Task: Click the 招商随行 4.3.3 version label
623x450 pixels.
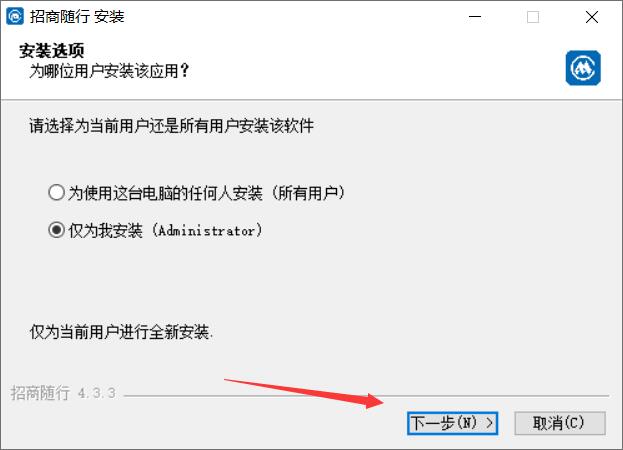Action: point(63,393)
